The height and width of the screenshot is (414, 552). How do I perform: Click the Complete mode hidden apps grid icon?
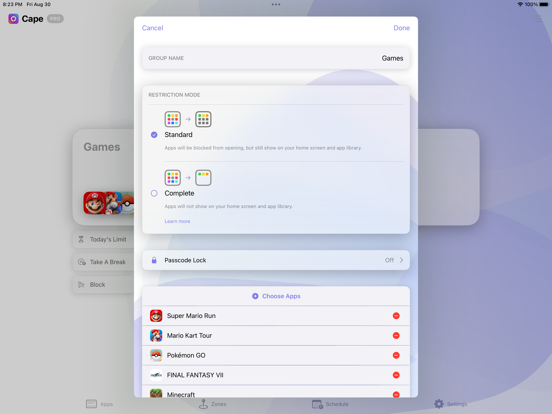pyautogui.click(x=203, y=177)
